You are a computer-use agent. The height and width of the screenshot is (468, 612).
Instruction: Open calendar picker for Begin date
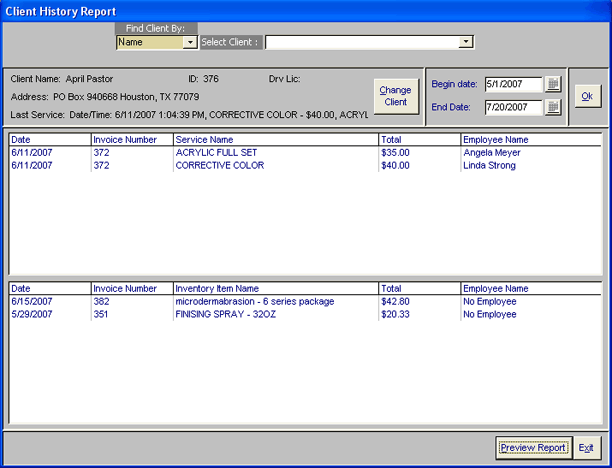(x=553, y=84)
